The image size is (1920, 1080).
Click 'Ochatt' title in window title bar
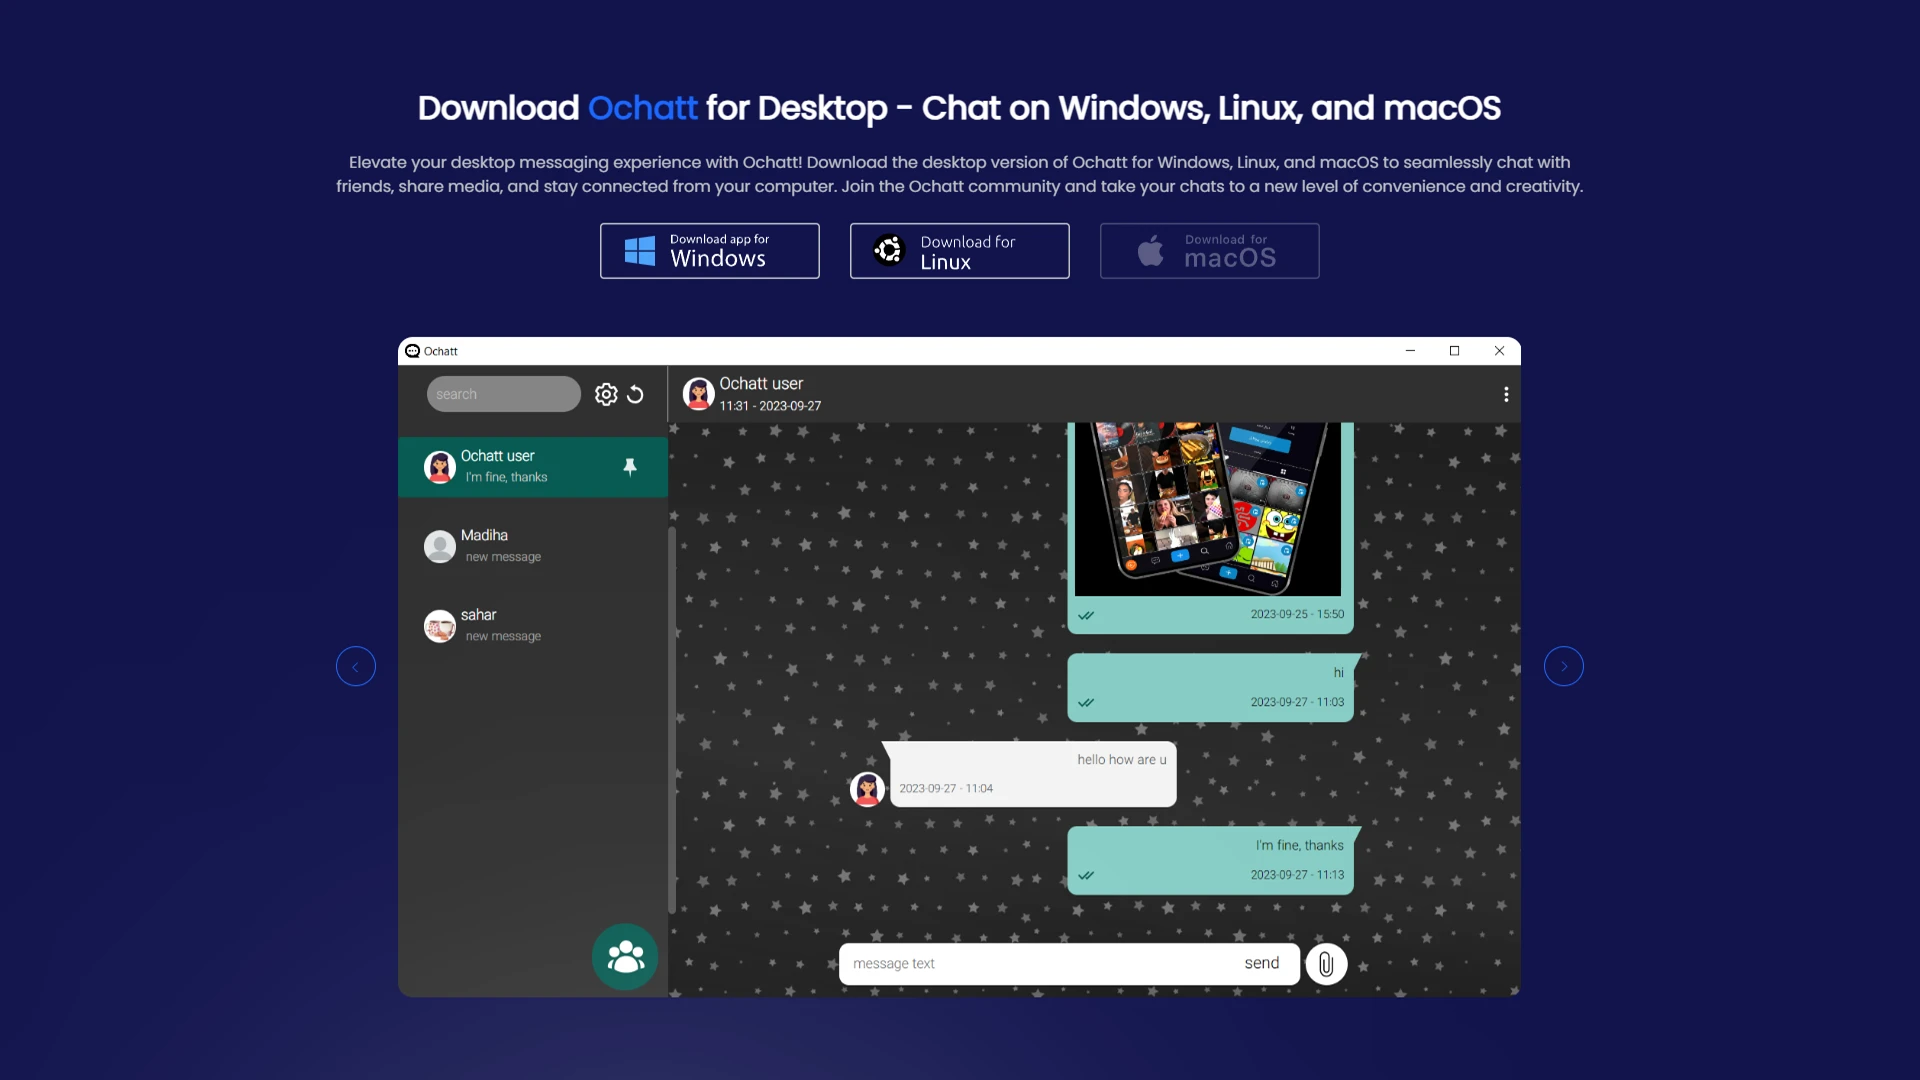point(440,351)
